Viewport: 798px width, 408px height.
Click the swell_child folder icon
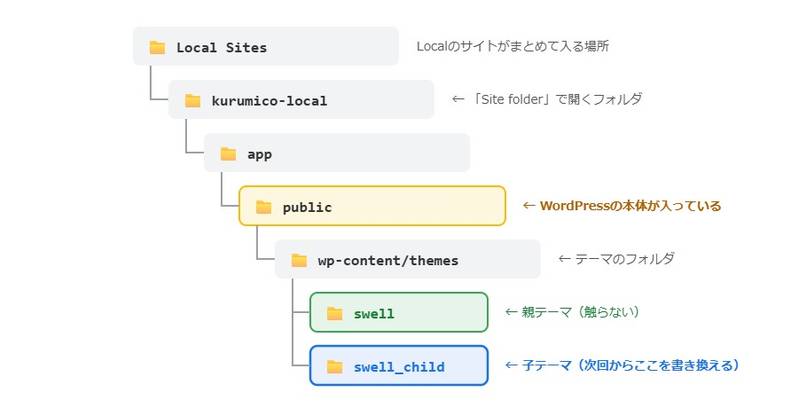click(334, 366)
